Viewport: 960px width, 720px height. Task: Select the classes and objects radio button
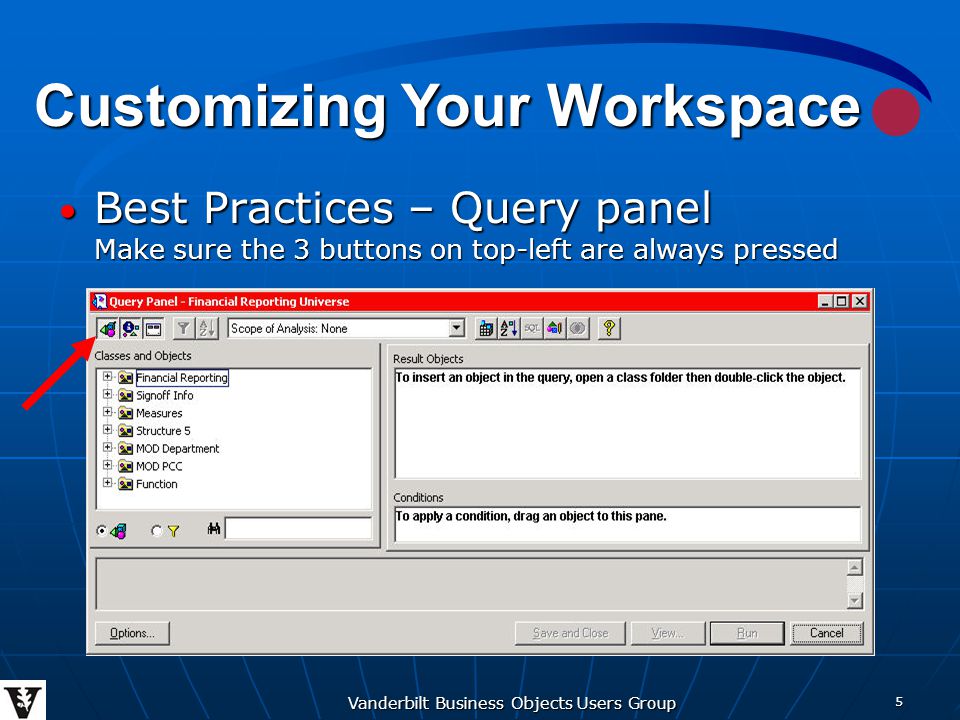(102, 531)
